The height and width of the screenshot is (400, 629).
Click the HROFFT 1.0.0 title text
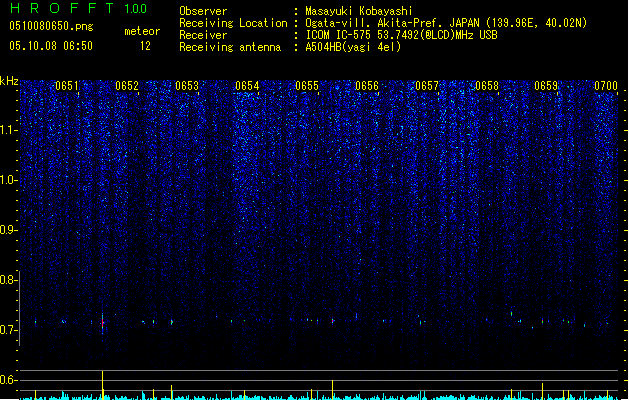click(79, 8)
